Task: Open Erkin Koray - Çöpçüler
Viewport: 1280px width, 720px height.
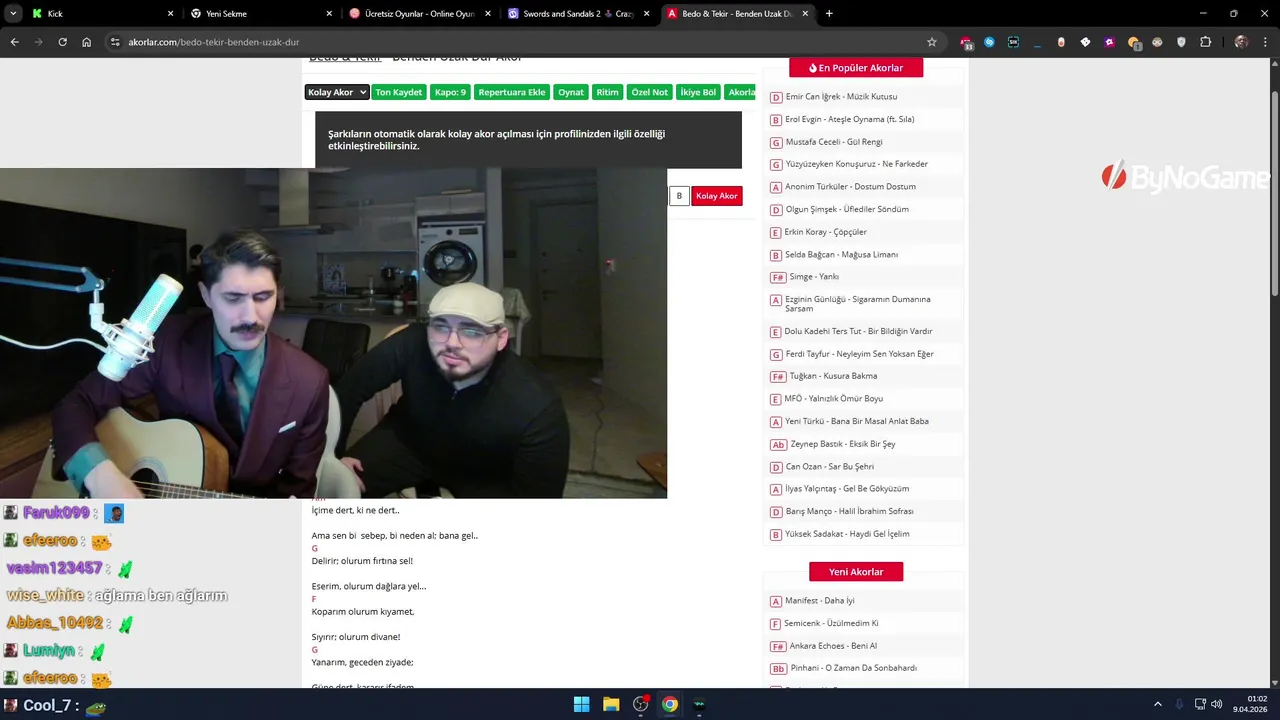Action: pos(826,232)
